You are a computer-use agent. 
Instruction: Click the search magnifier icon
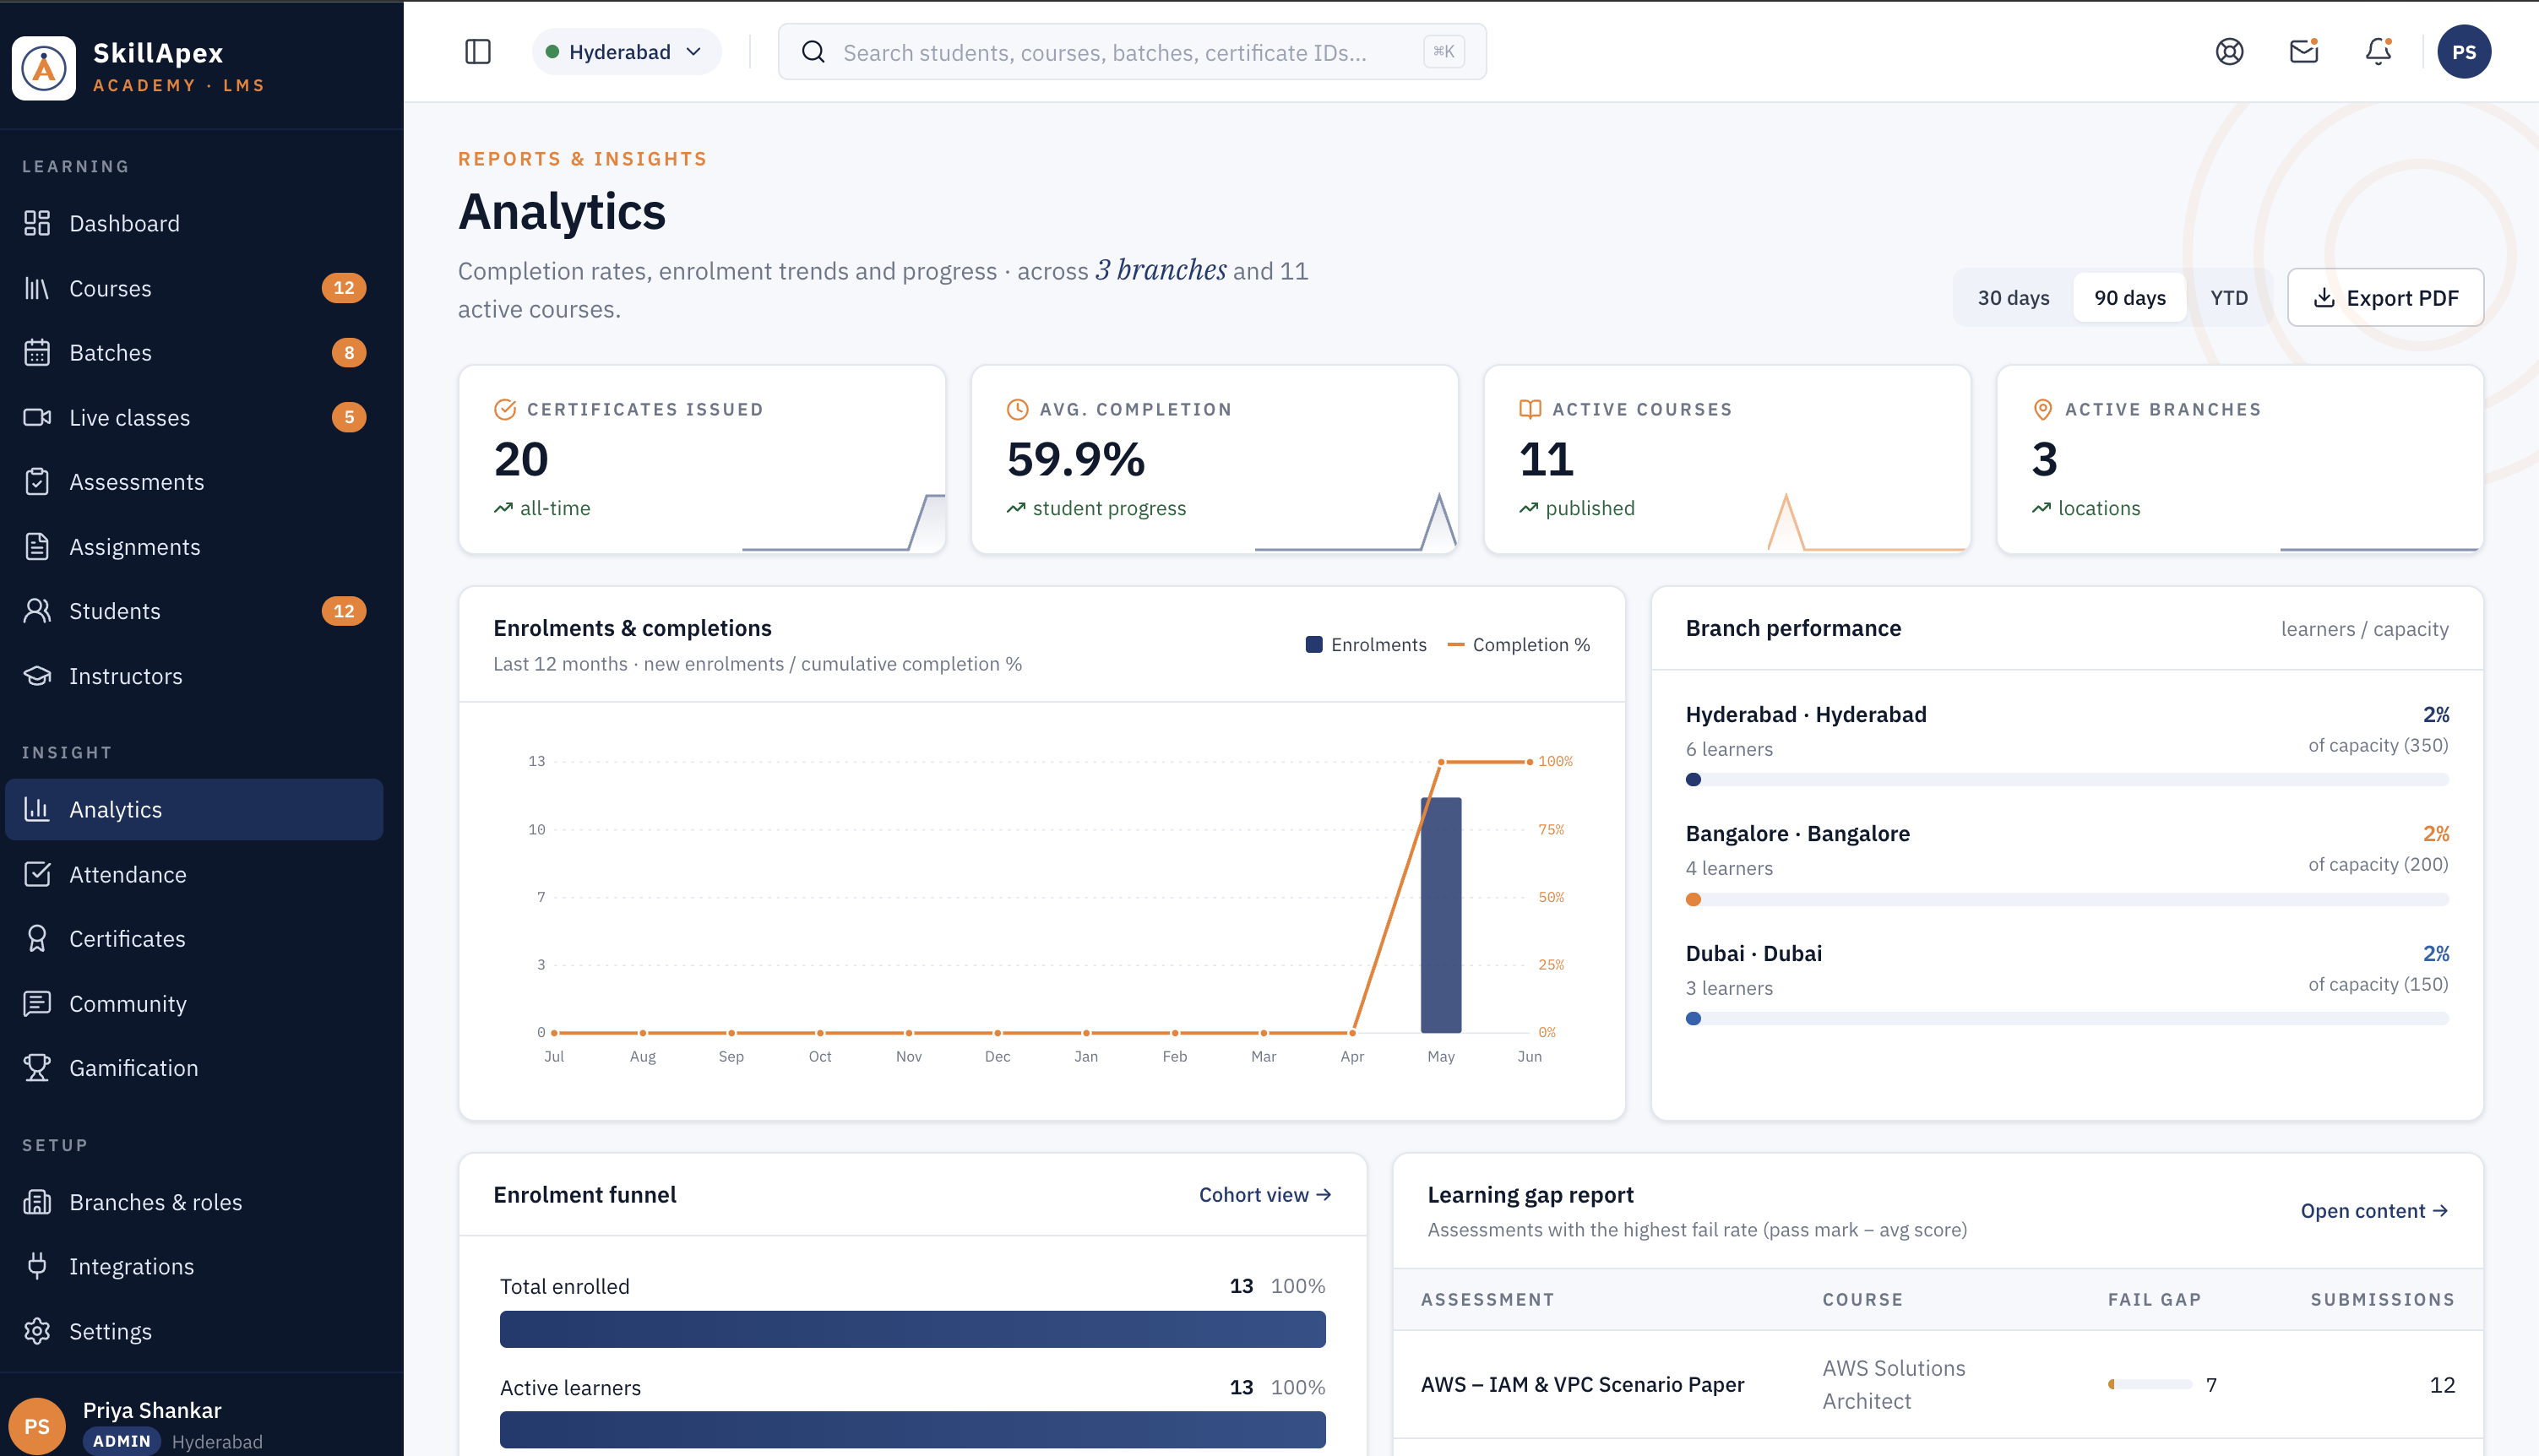813,52
